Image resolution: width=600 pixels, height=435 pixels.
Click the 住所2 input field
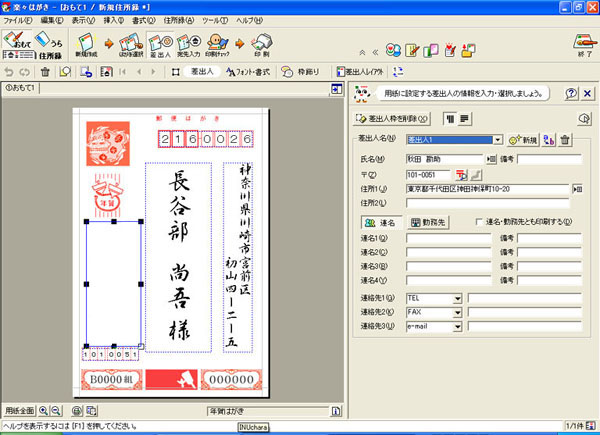488,202
